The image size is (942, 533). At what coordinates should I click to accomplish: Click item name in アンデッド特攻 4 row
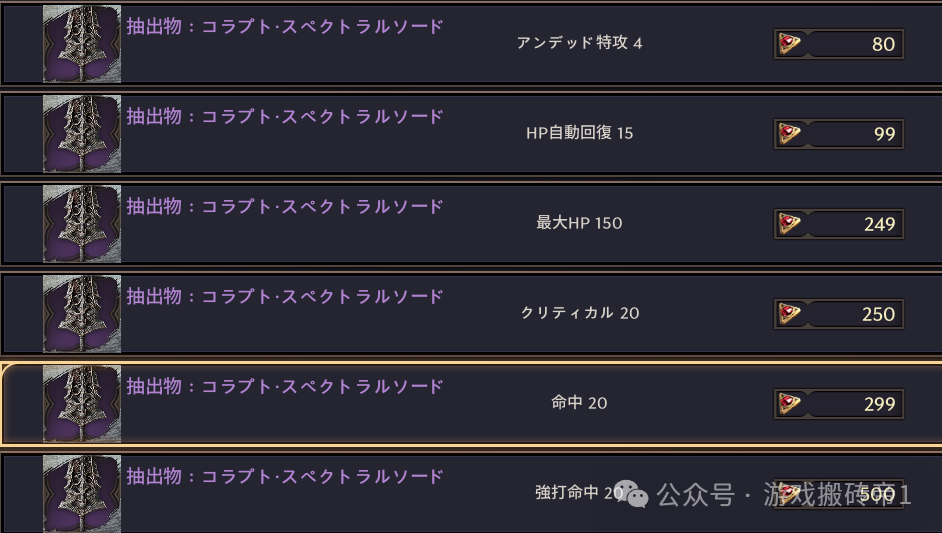click(x=285, y=27)
